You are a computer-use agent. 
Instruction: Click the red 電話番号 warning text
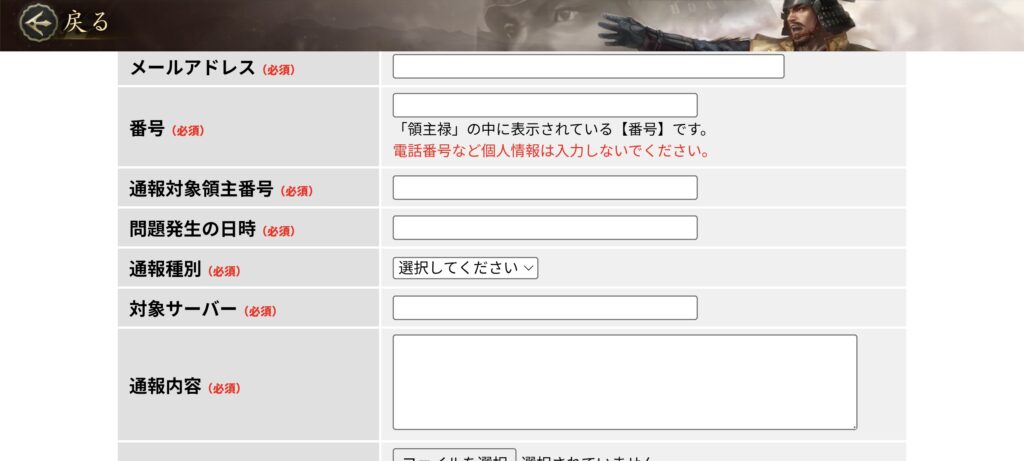551,152
